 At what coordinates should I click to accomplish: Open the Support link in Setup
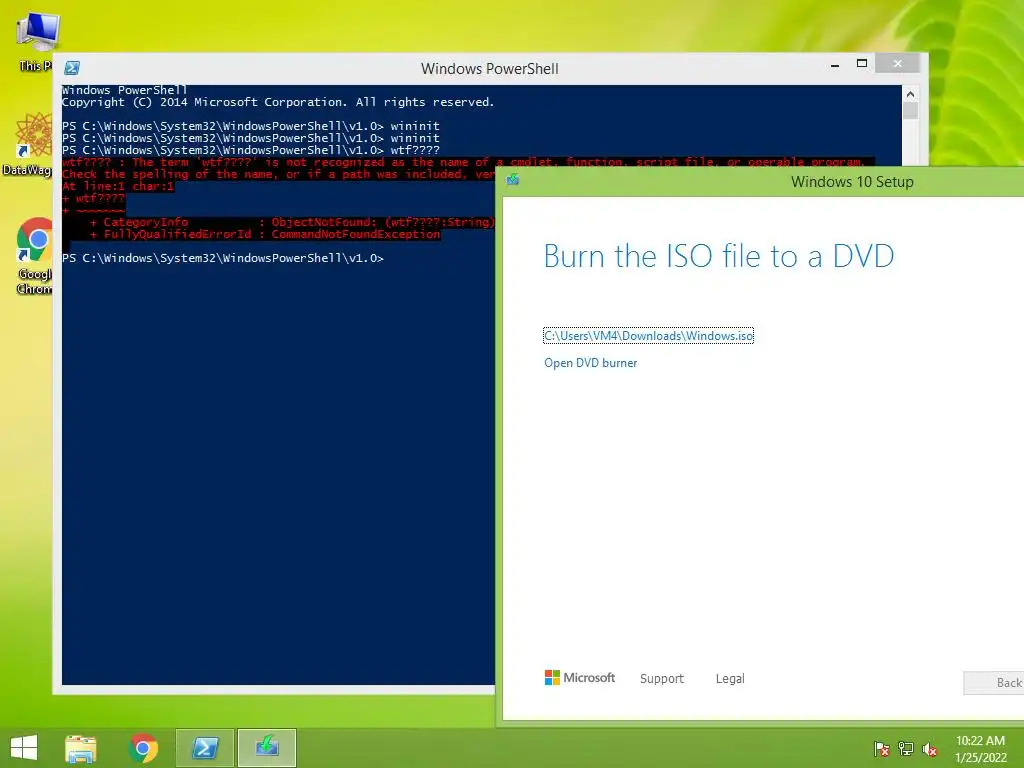(x=662, y=679)
